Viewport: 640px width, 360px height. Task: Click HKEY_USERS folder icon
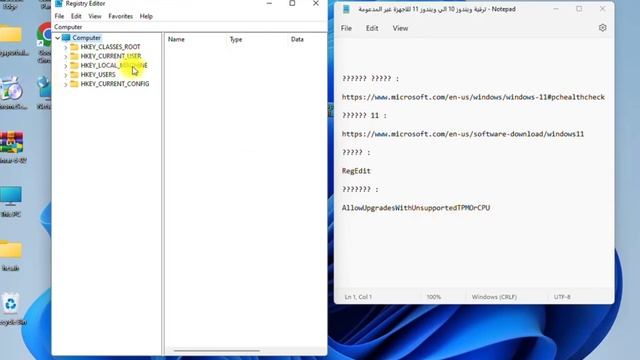pos(74,74)
